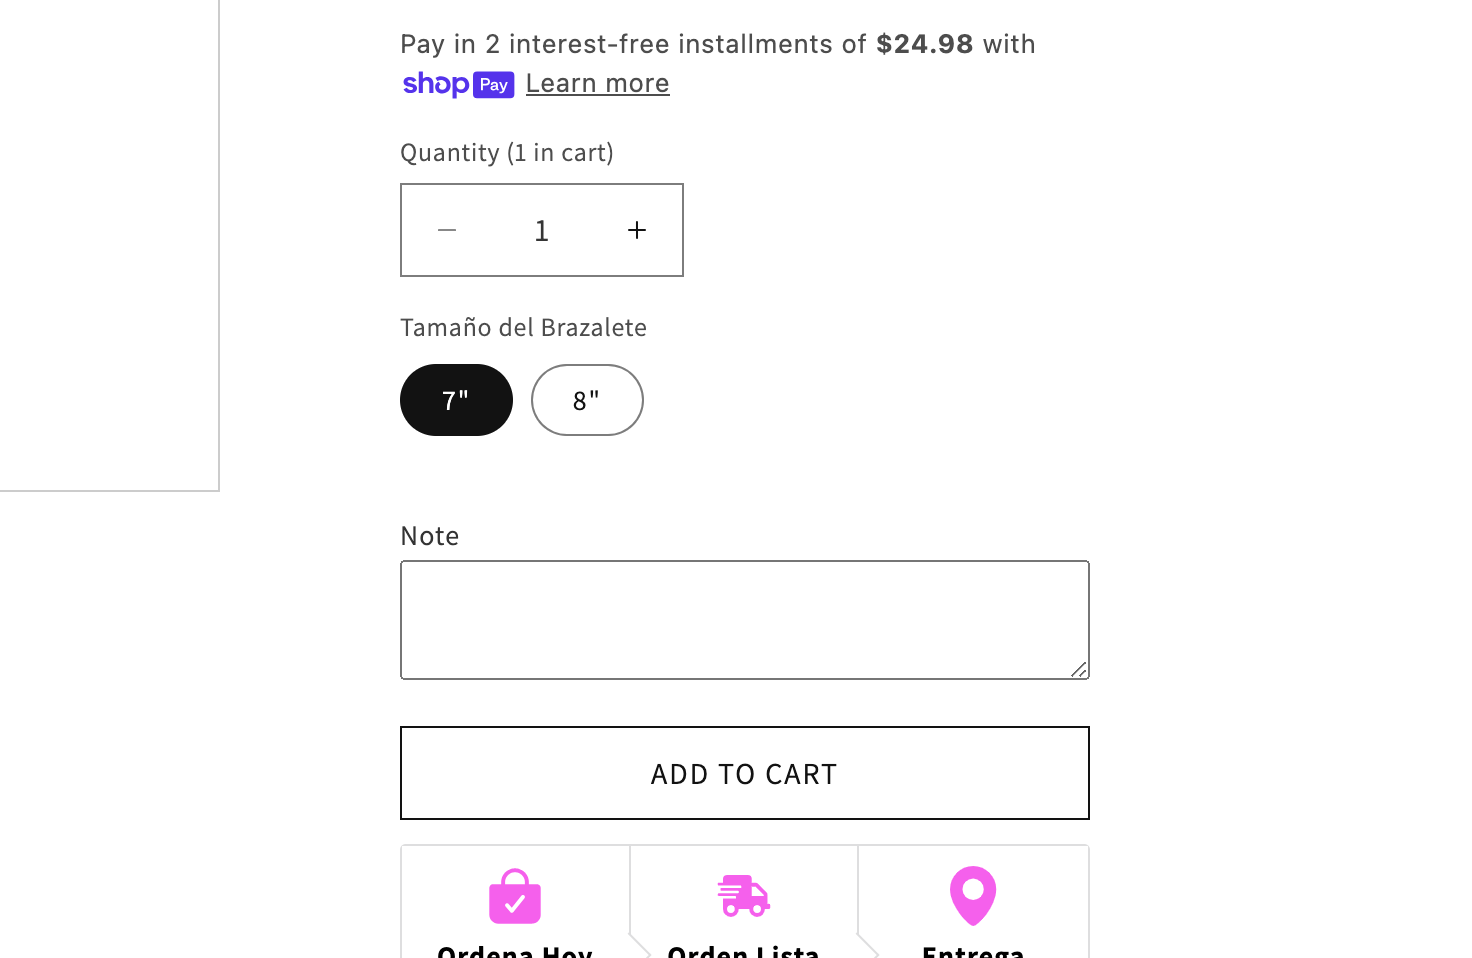This screenshot has width=1472, height=958.
Task: Click the Tamaño del Brazalete label
Action: point(523,327)
